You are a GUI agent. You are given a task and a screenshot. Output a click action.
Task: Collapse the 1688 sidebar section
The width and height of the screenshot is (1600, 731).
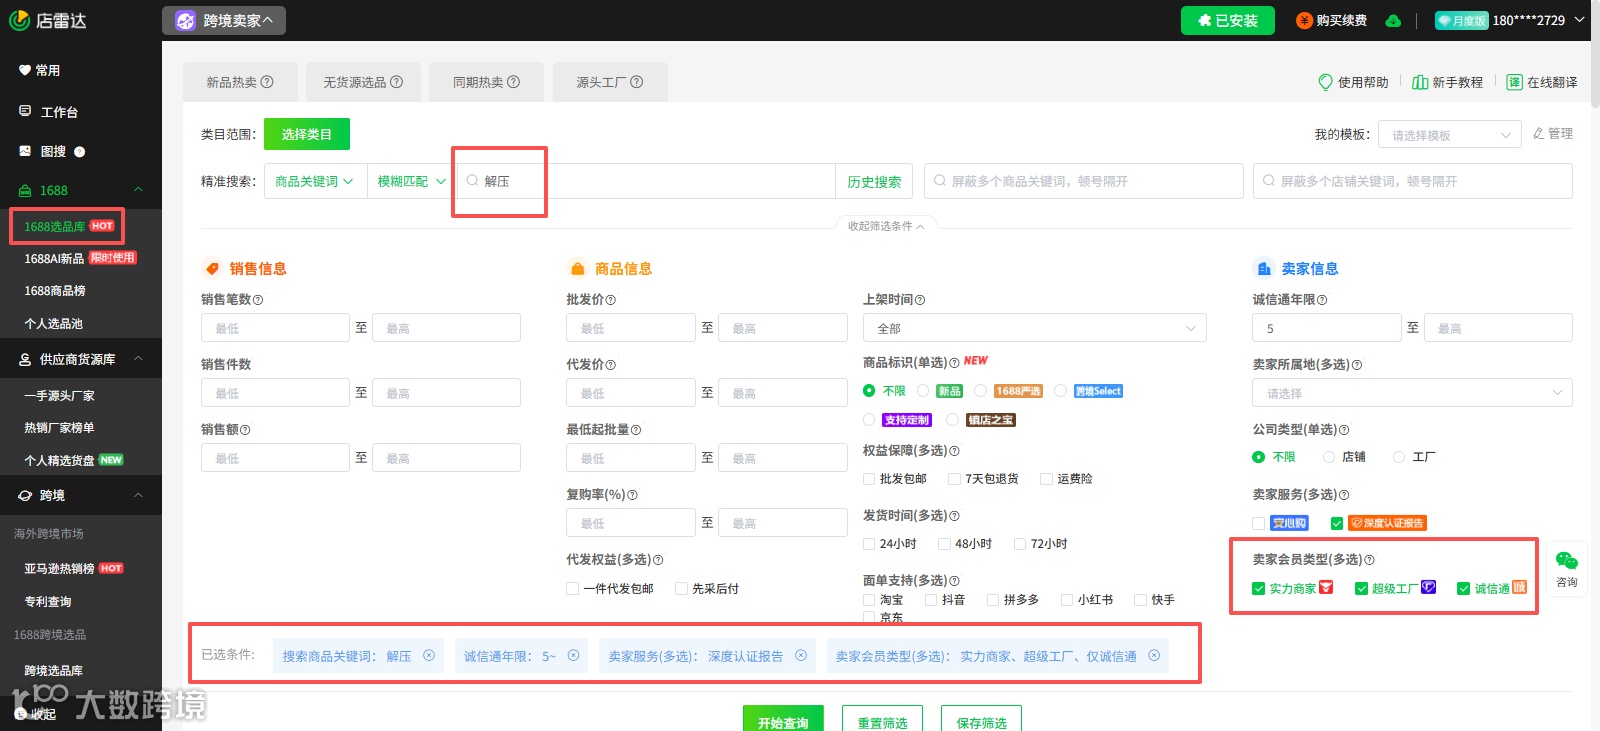[138, 190]
